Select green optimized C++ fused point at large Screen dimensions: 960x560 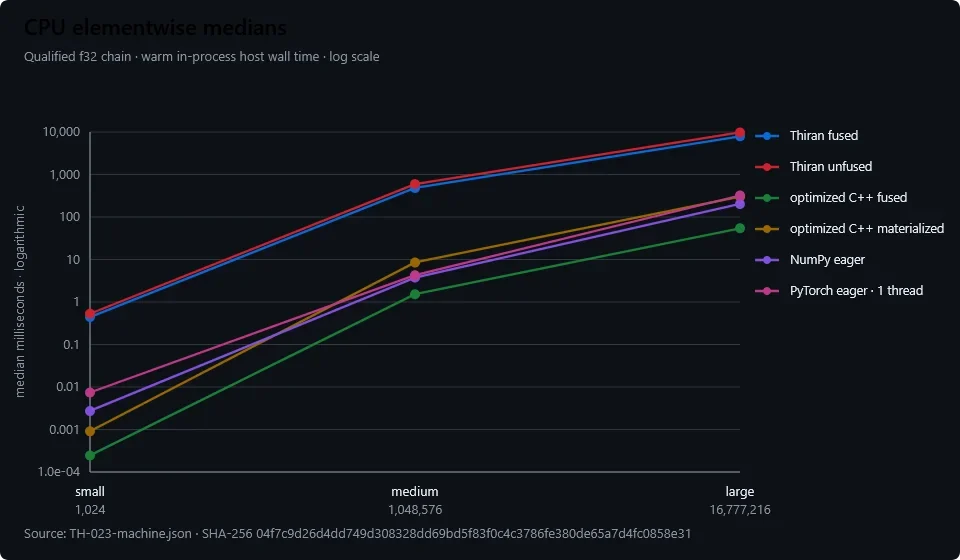tap(740, 228)
